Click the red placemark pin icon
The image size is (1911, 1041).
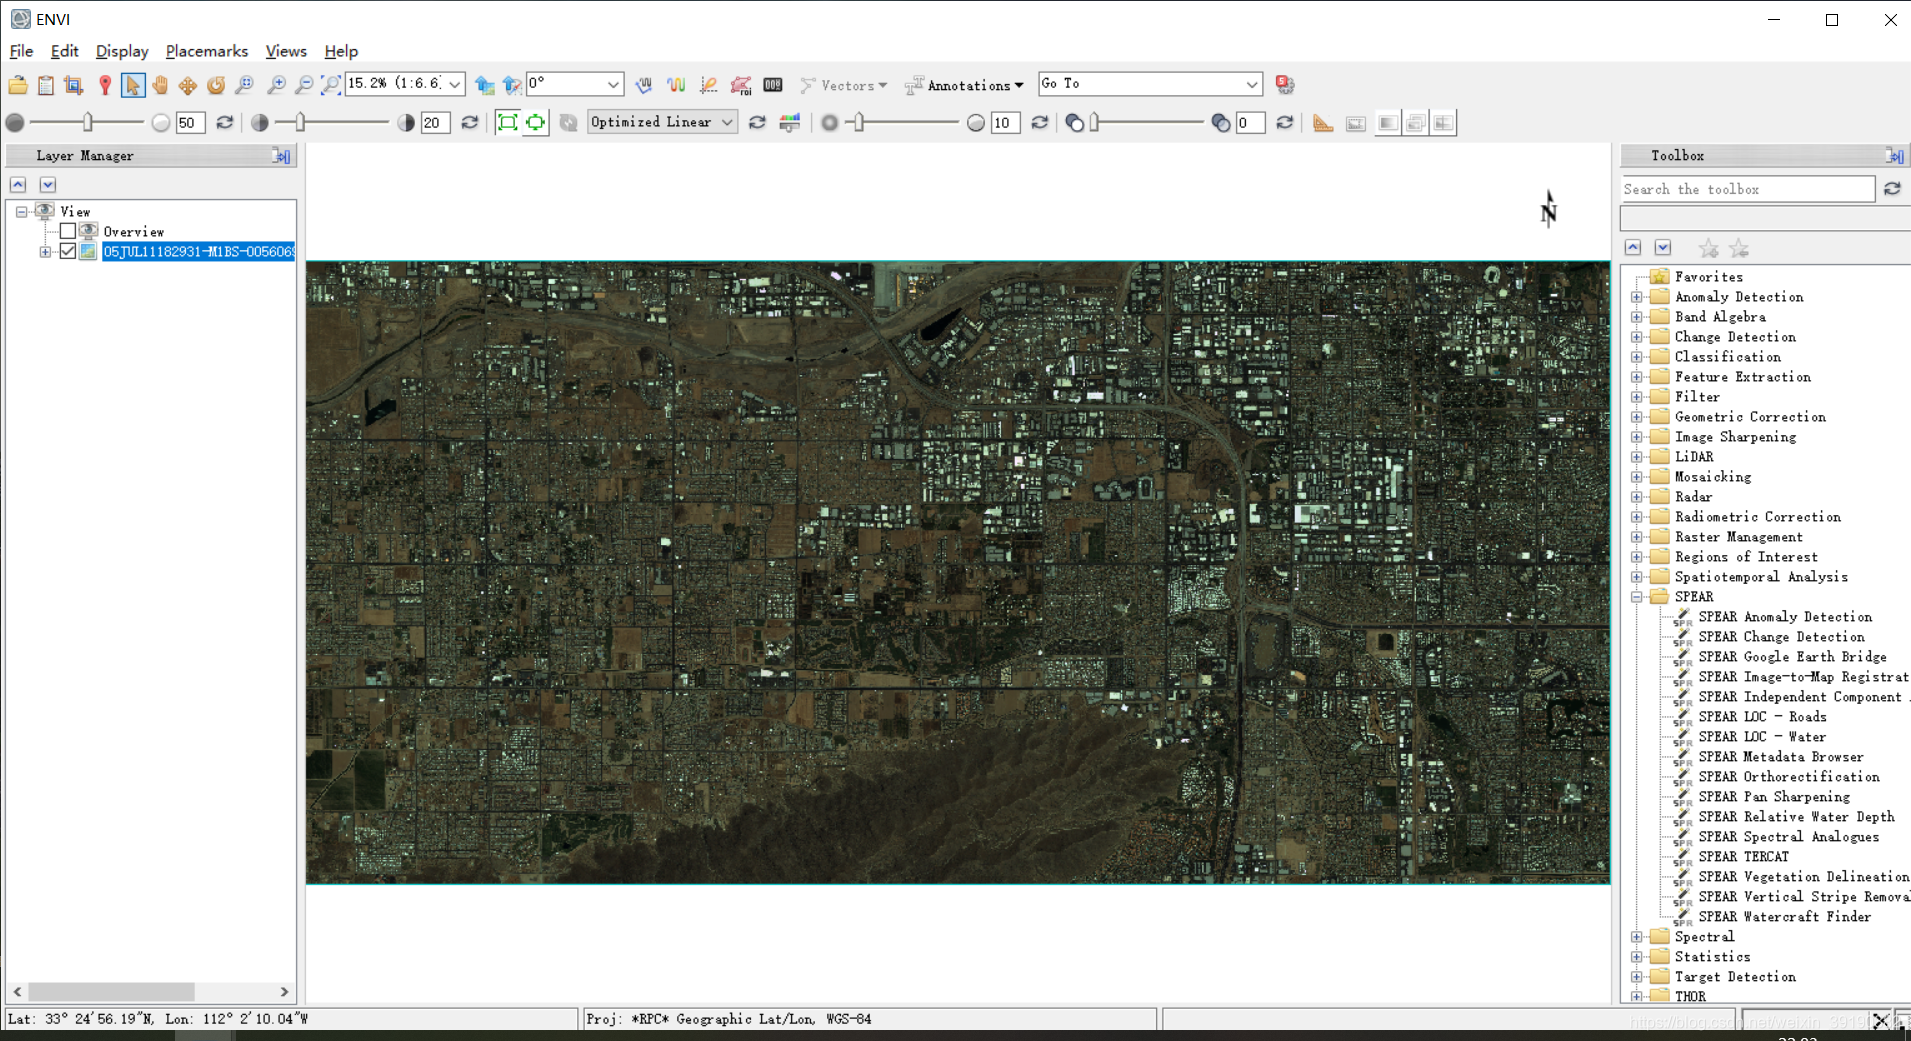click(104, 85)
